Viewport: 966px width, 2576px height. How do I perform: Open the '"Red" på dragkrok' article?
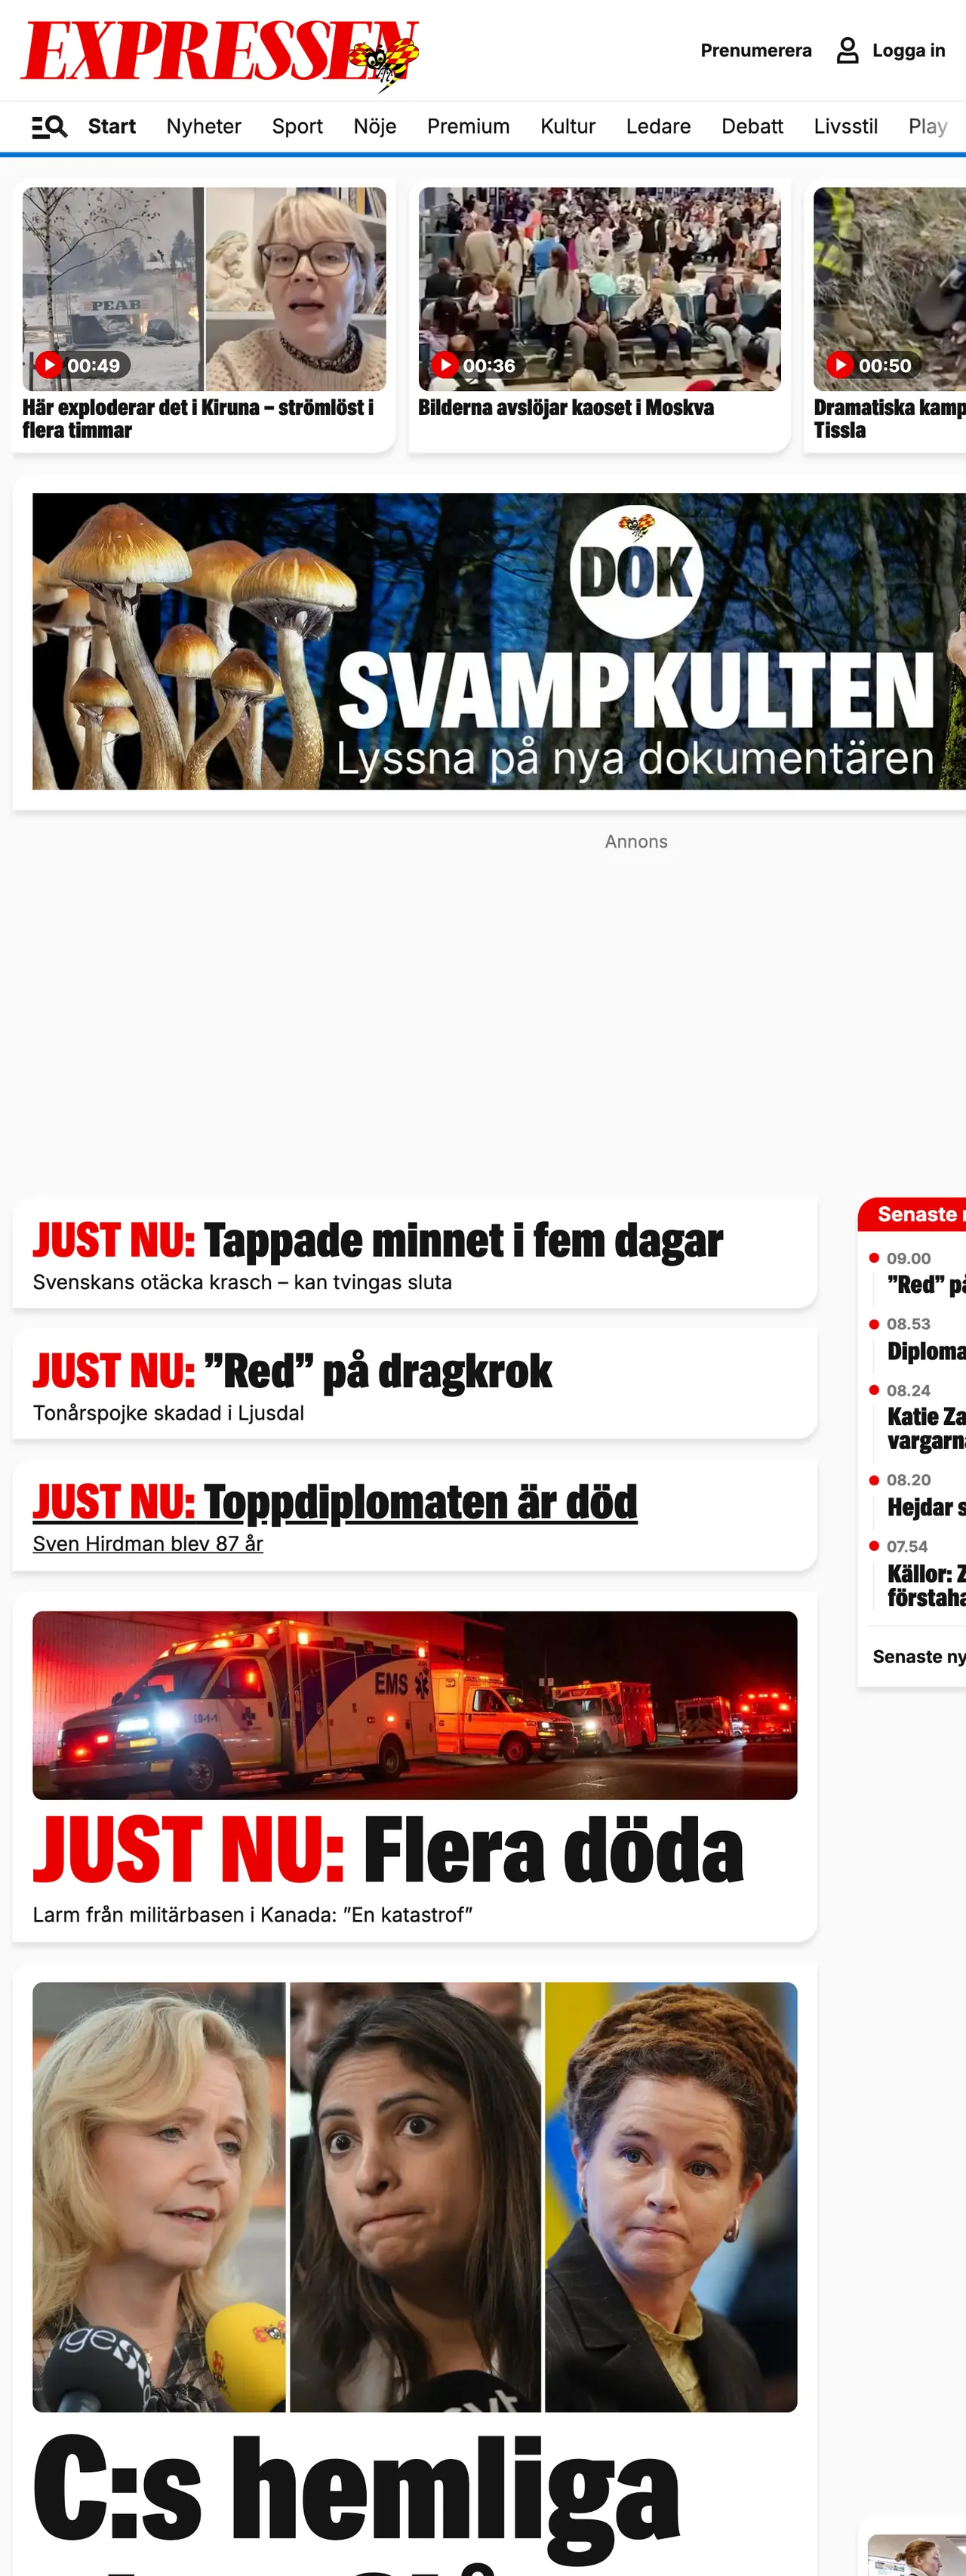tap(292, 1371)
